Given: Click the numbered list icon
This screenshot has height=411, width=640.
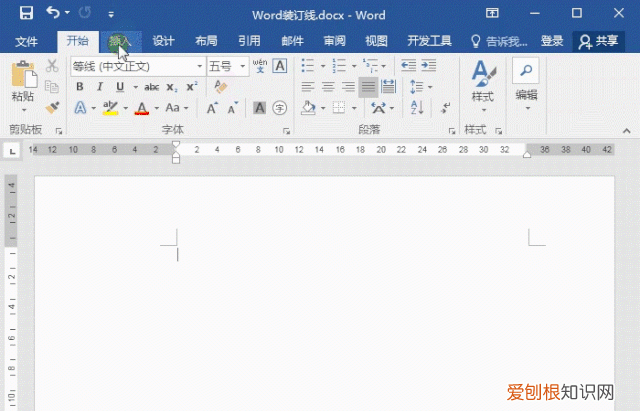Looking at the screenshot, I should [339, 66].
